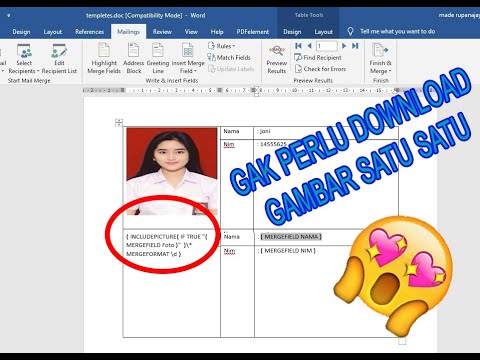Click the MERGEFIELD NAMA field
This screenshot has width=480, height=360.
[291, 237]
